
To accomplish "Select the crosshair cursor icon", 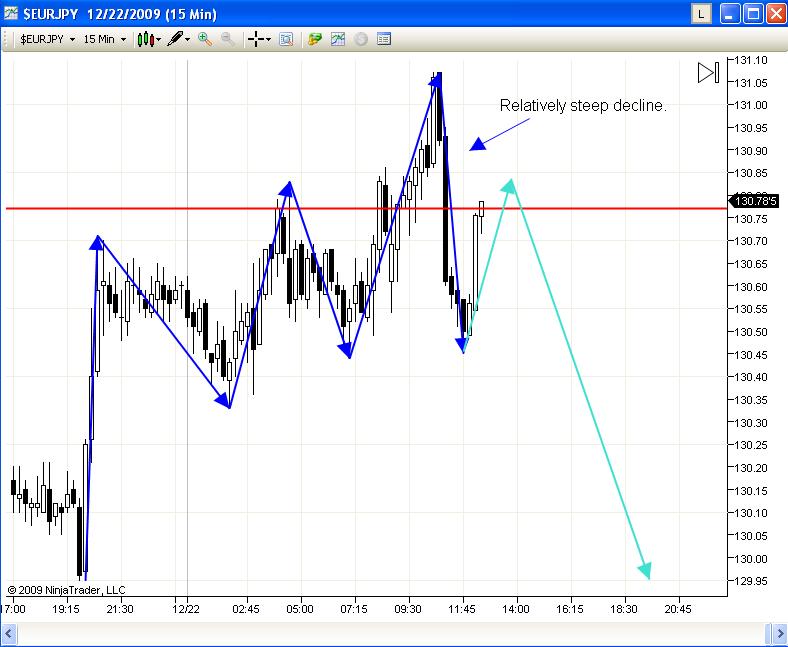I will click(256, 39).
